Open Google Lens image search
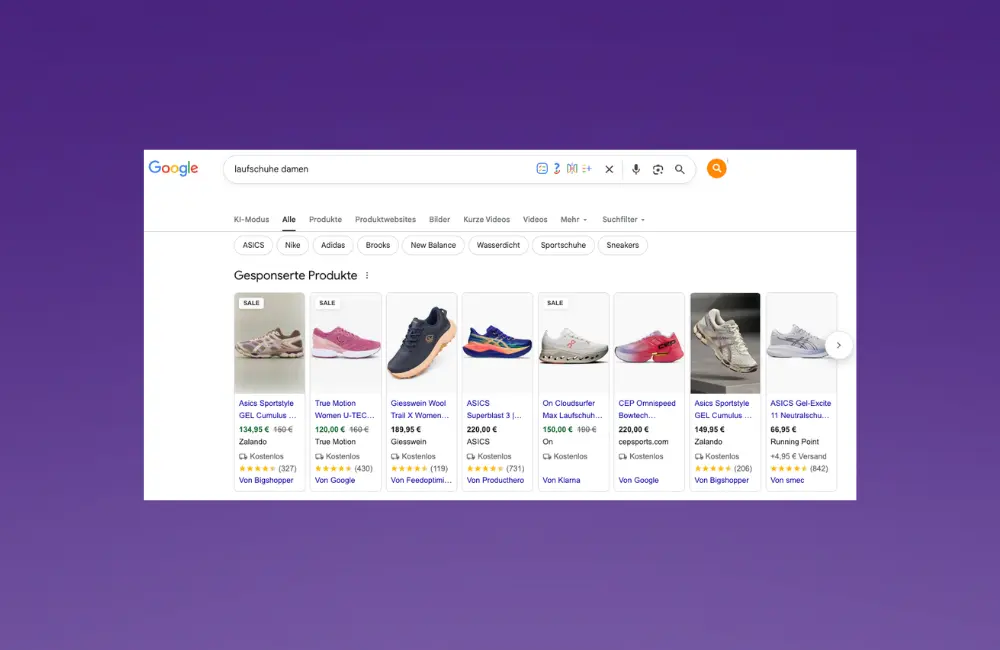The image size is (1000, 650). click(x=658, y=169)
